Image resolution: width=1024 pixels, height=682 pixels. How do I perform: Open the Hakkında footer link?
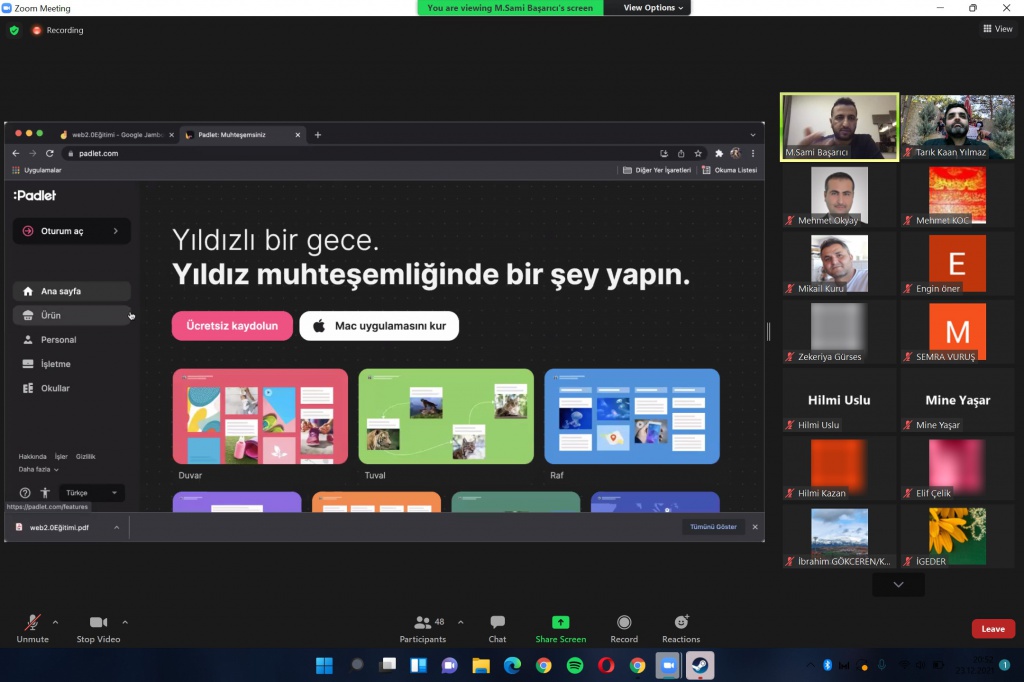33,457
